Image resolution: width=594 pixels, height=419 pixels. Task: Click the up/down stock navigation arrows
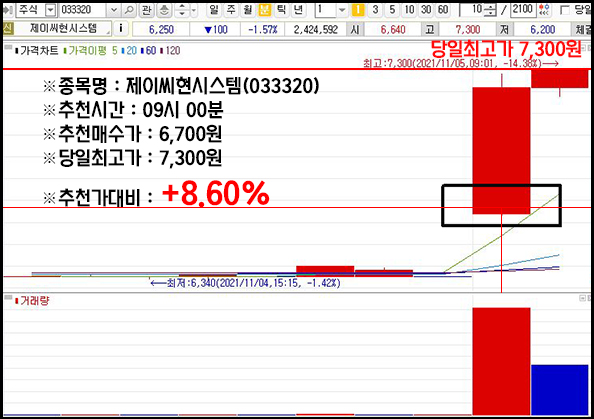pyautogui.click(x=182, y=10)
